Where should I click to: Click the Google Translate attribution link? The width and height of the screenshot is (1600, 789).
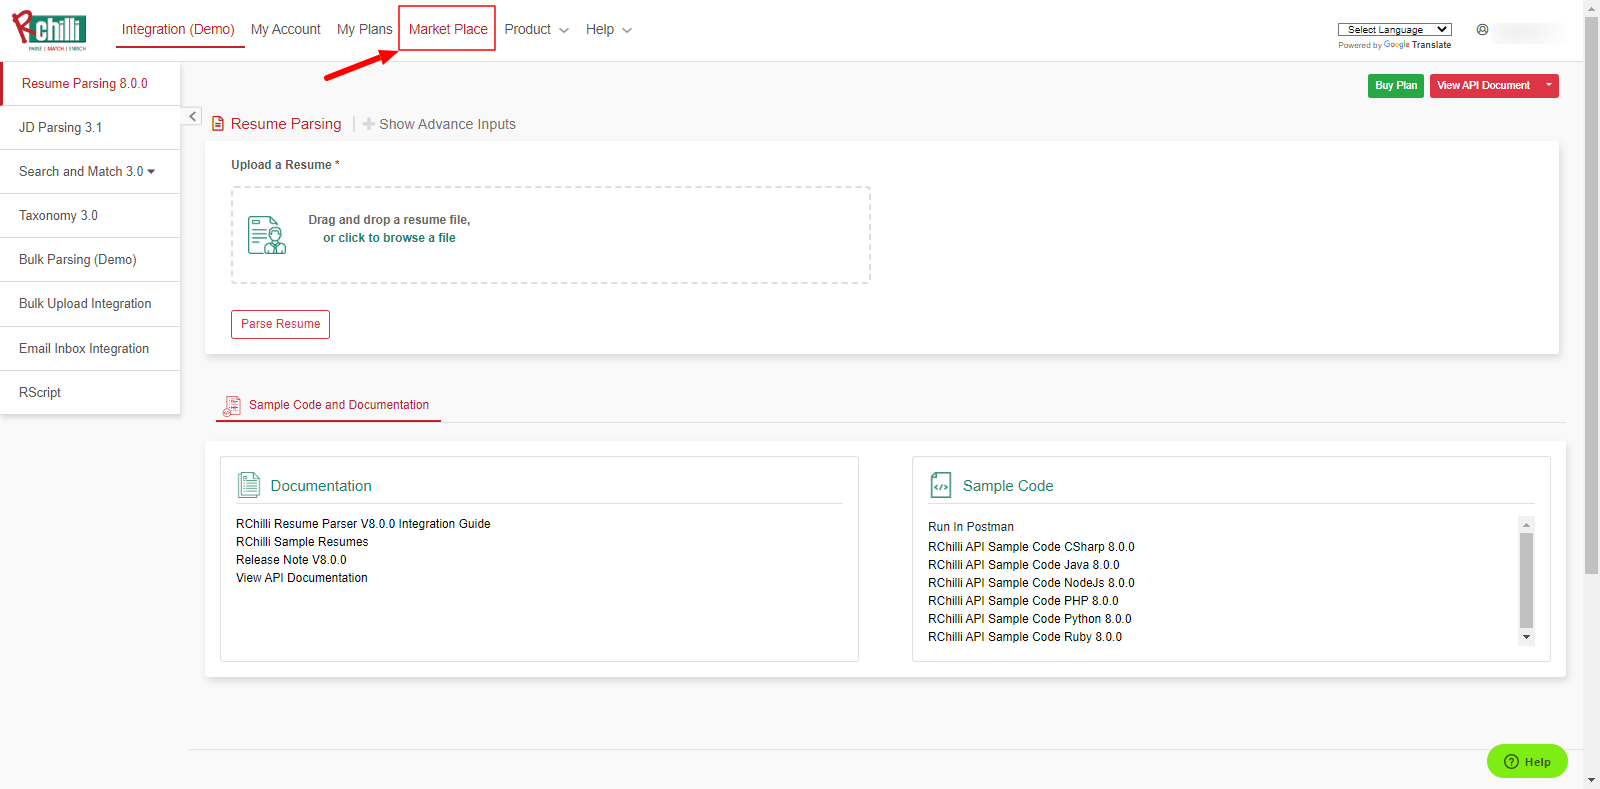click(x=1417, y=45)
